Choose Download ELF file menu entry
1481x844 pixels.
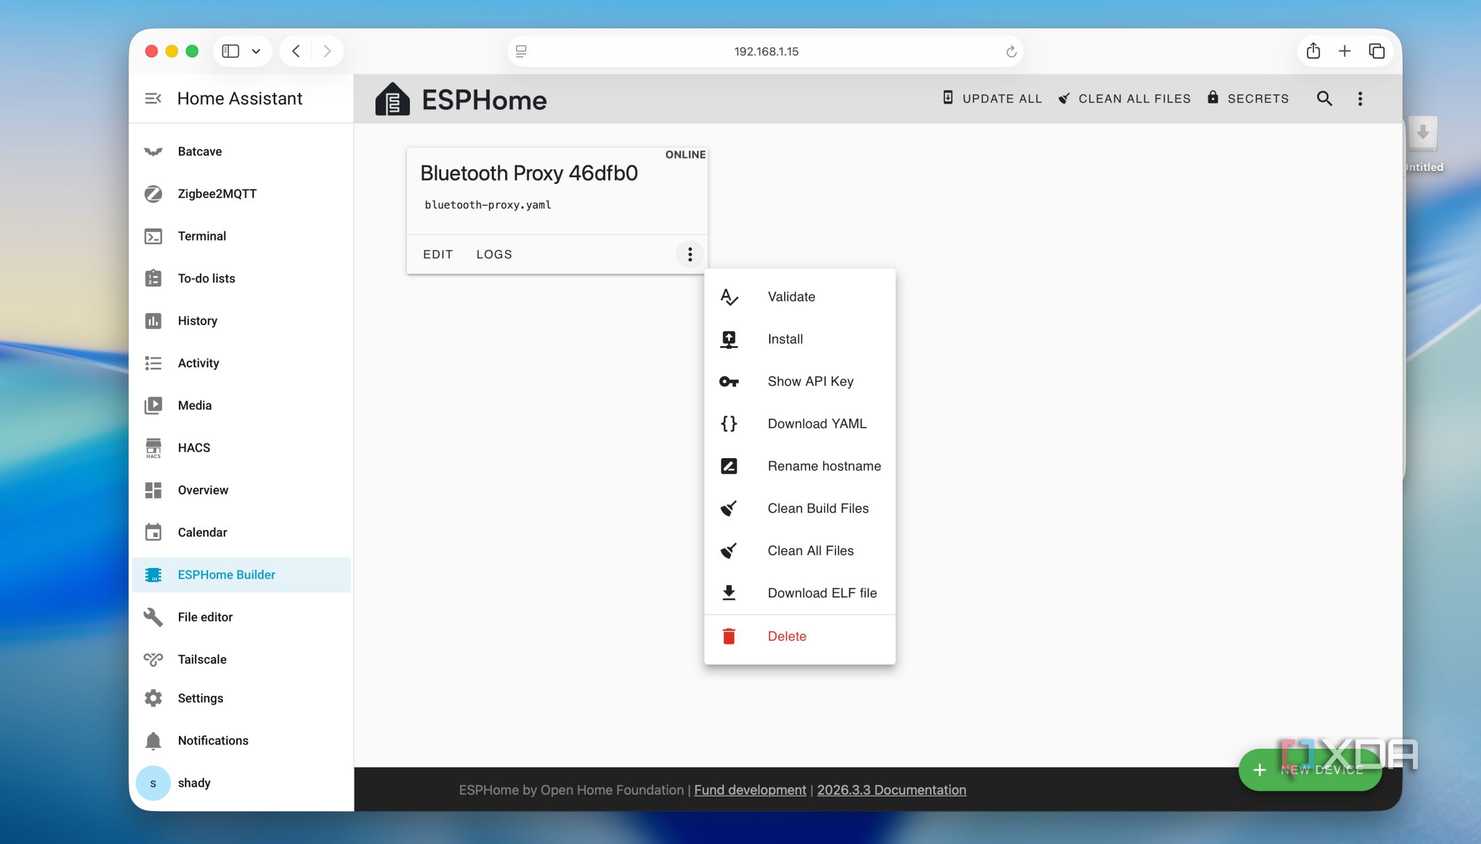click(800, 593)
